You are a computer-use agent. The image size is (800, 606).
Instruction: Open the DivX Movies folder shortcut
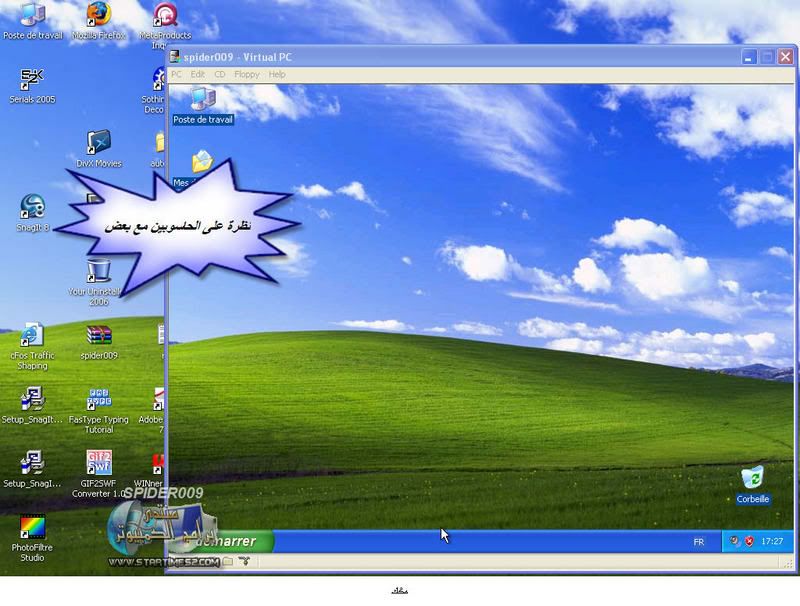coord(98,149)
